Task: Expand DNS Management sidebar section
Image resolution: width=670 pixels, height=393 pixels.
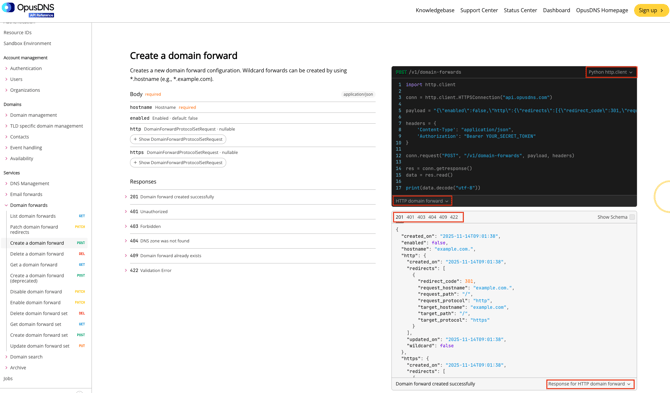Action: coord(29,184)
